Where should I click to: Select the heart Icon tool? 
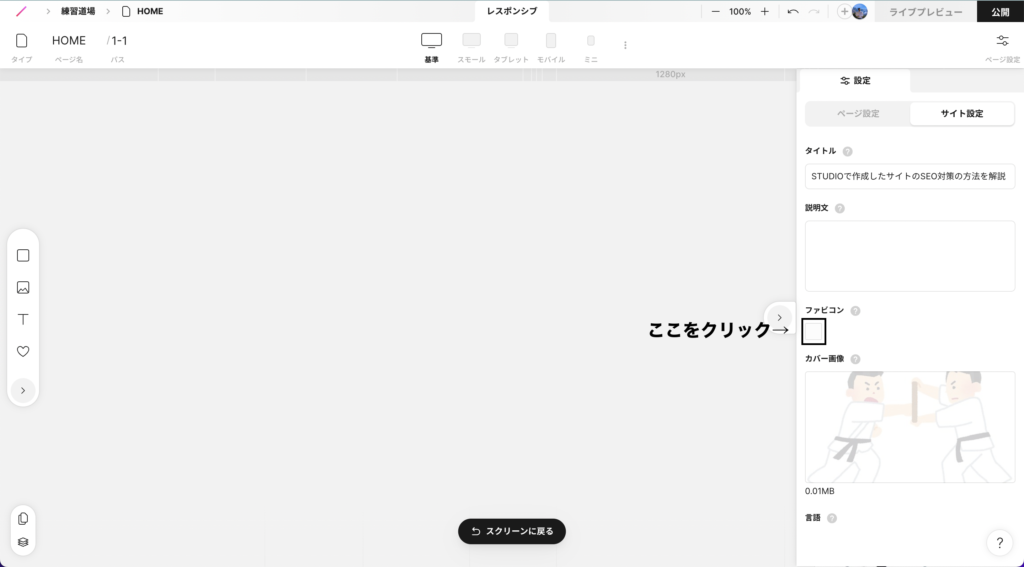(x=23, y=351)
